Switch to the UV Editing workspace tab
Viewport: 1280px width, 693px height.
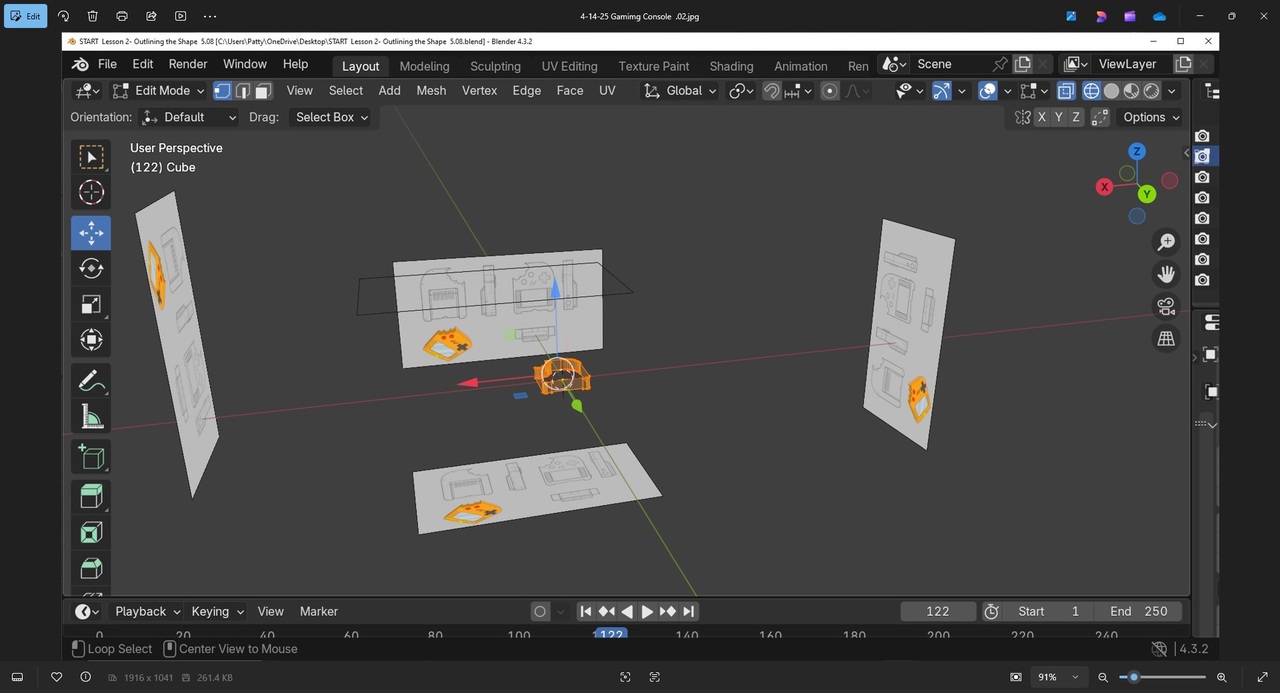(569, 66)
